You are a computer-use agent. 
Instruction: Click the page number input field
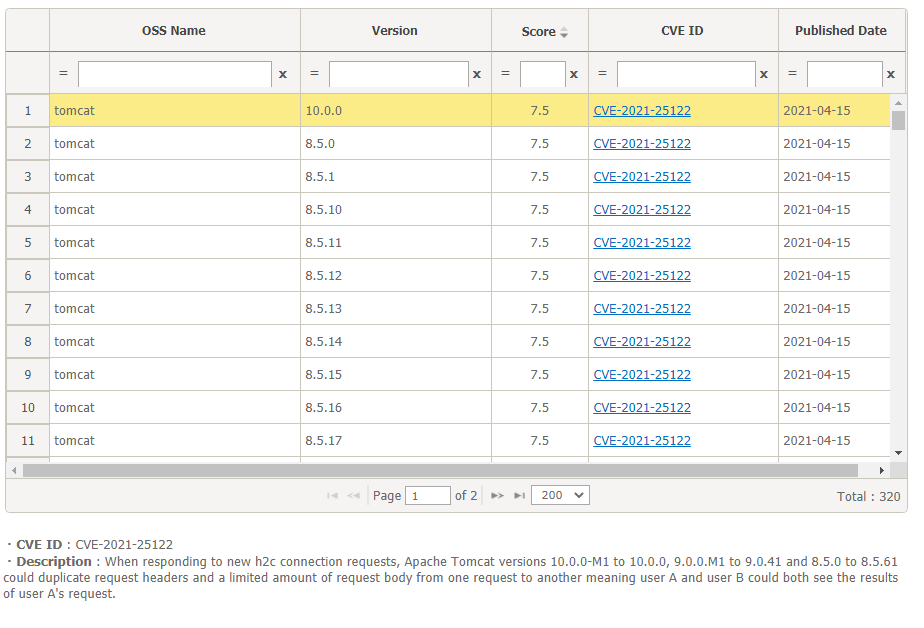pyautogui.click(x=428, y=495)
